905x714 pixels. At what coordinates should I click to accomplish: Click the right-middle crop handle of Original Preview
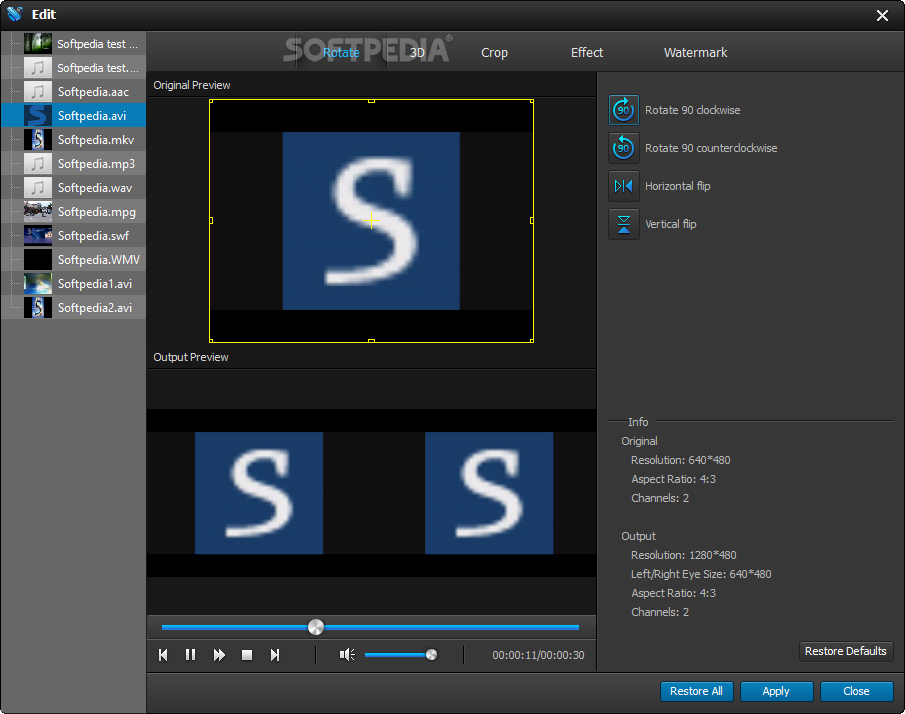coord(532,220)
